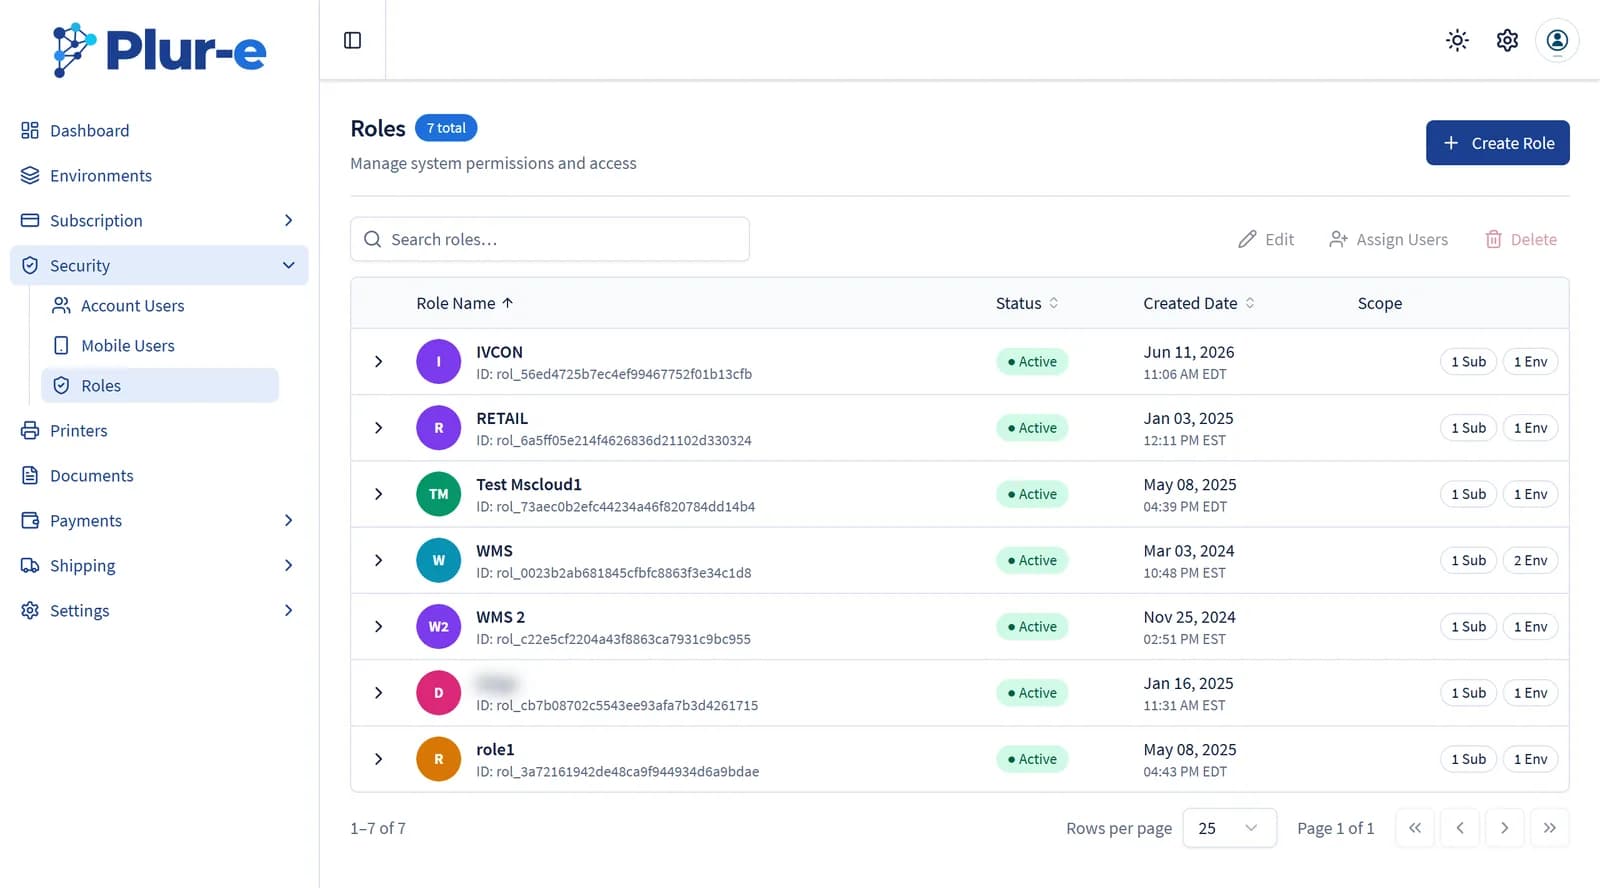Click the Create Role button
The width and height of the screenshot is (1600, 888).
click(x=1497, y=143)
